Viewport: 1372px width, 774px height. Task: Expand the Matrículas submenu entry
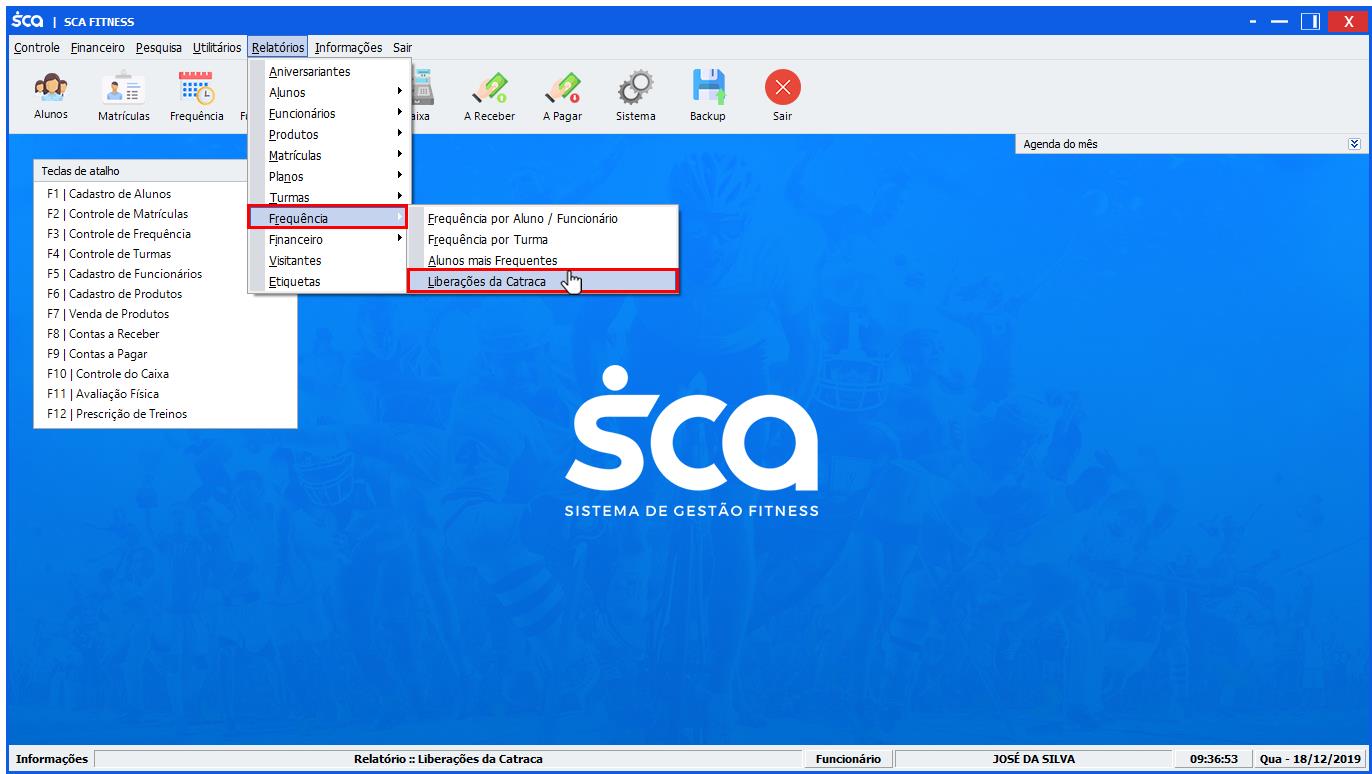pos(329,156)
